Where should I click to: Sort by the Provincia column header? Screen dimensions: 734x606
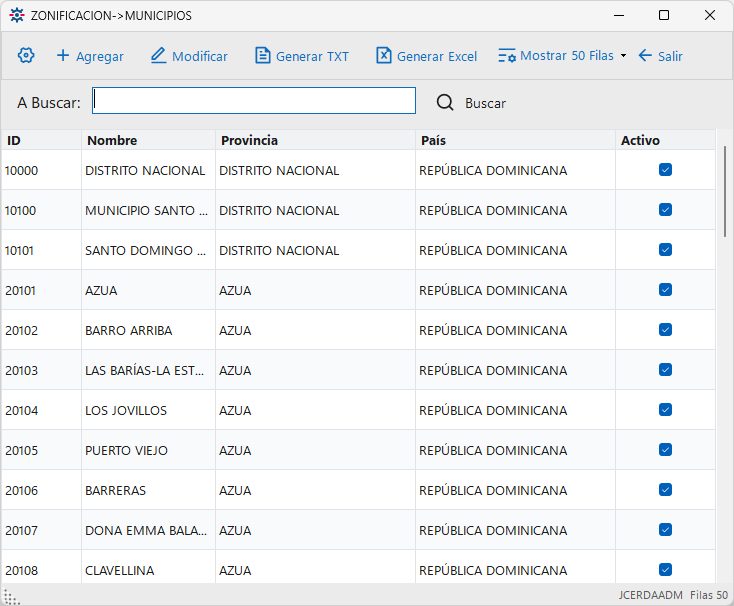pyautogui.click(x=316, y=140)
